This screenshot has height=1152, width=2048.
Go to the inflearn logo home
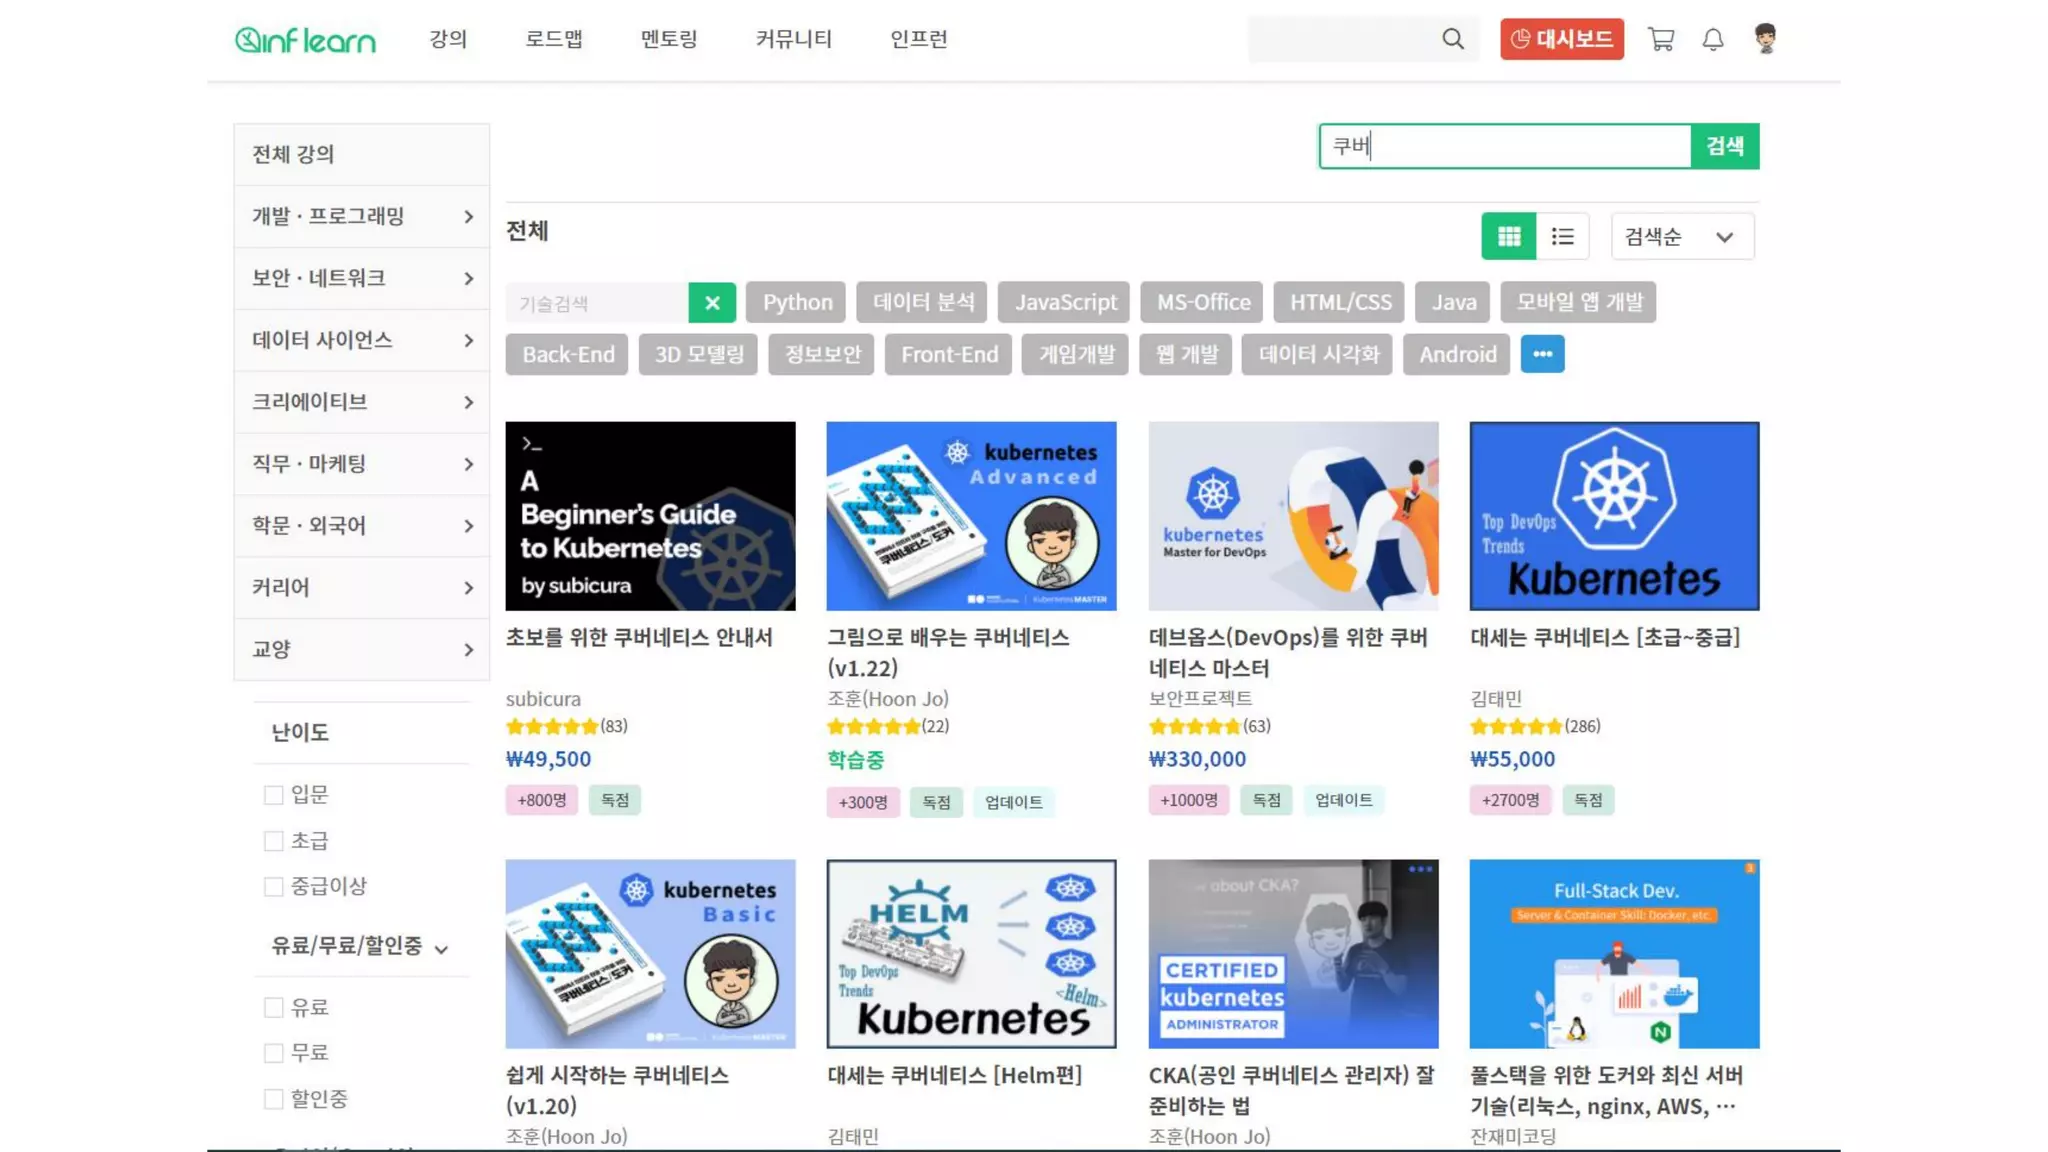[305, 39]
